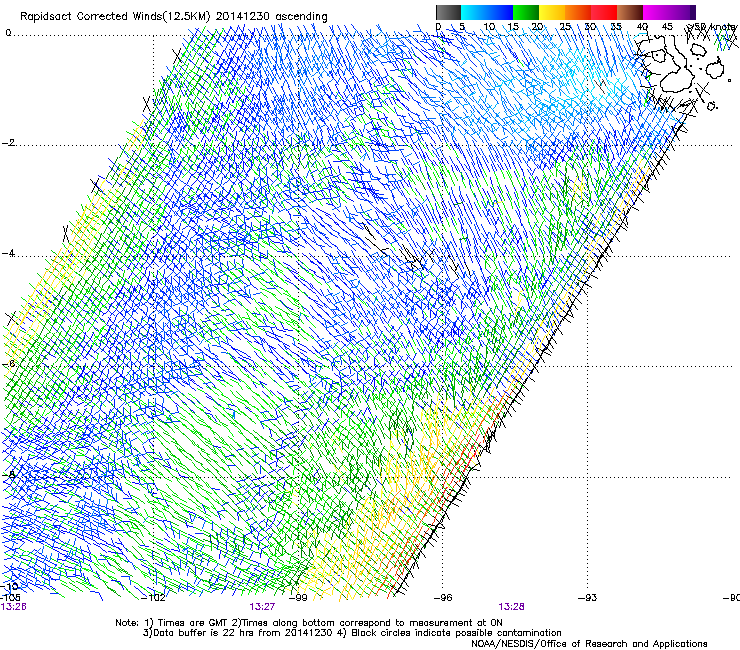Click the -96 longitude label
The image size is (740, 650).
[x=443, y=598]
